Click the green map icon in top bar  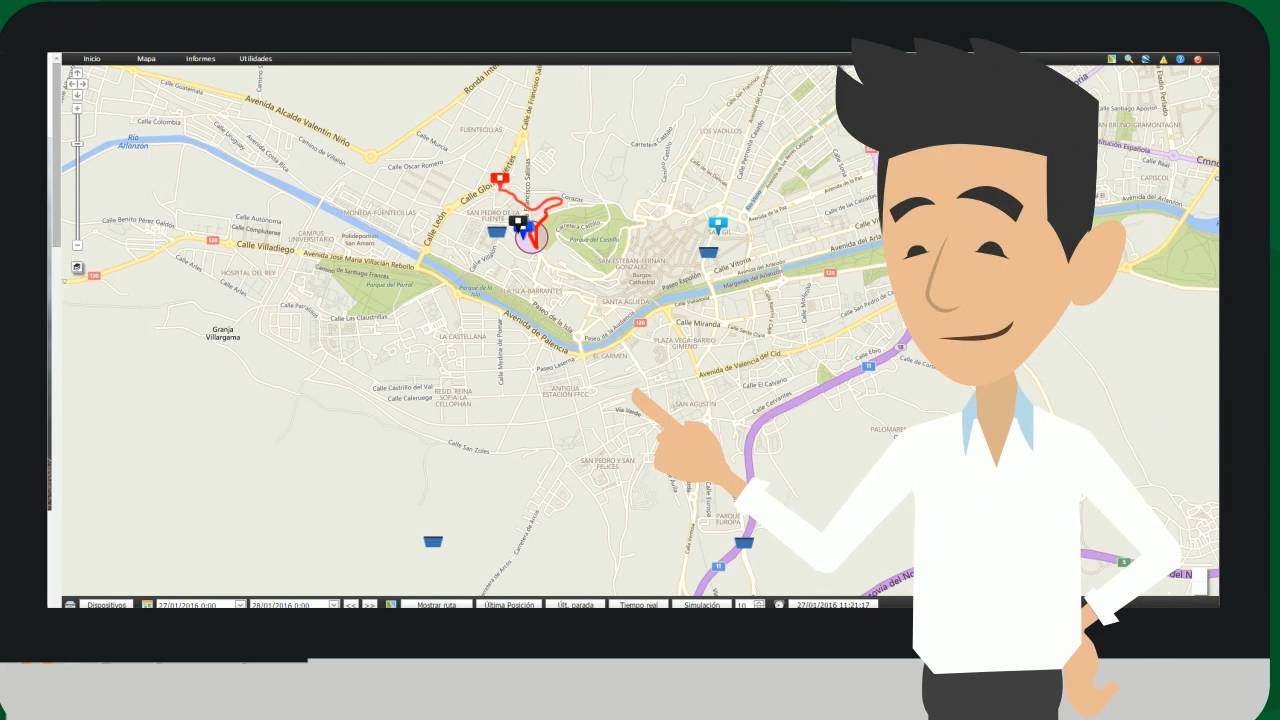[x=1112, y=59]
